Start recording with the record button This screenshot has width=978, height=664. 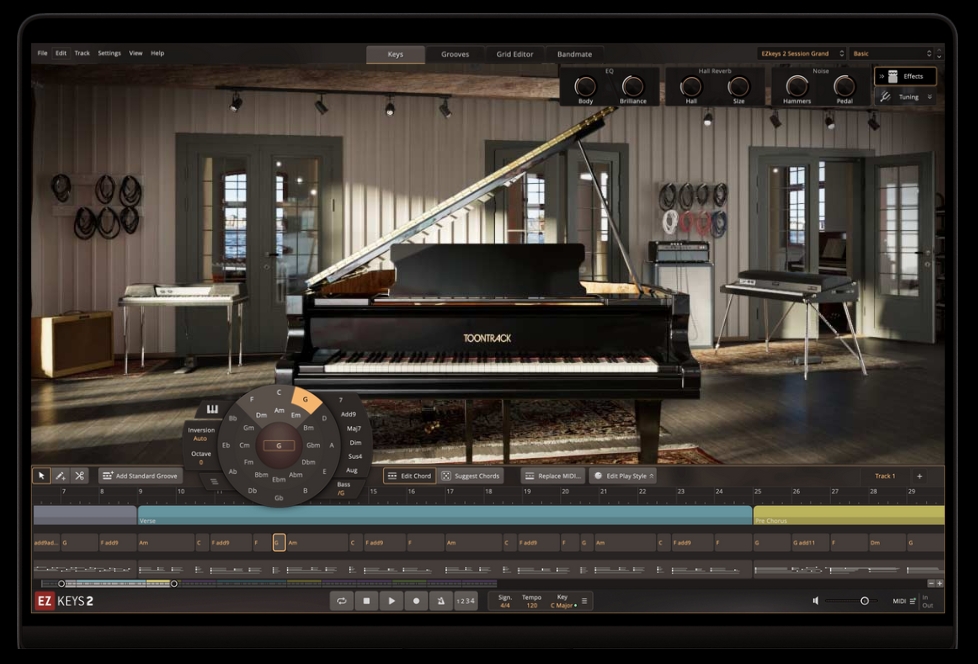click(x=416, y=601)
